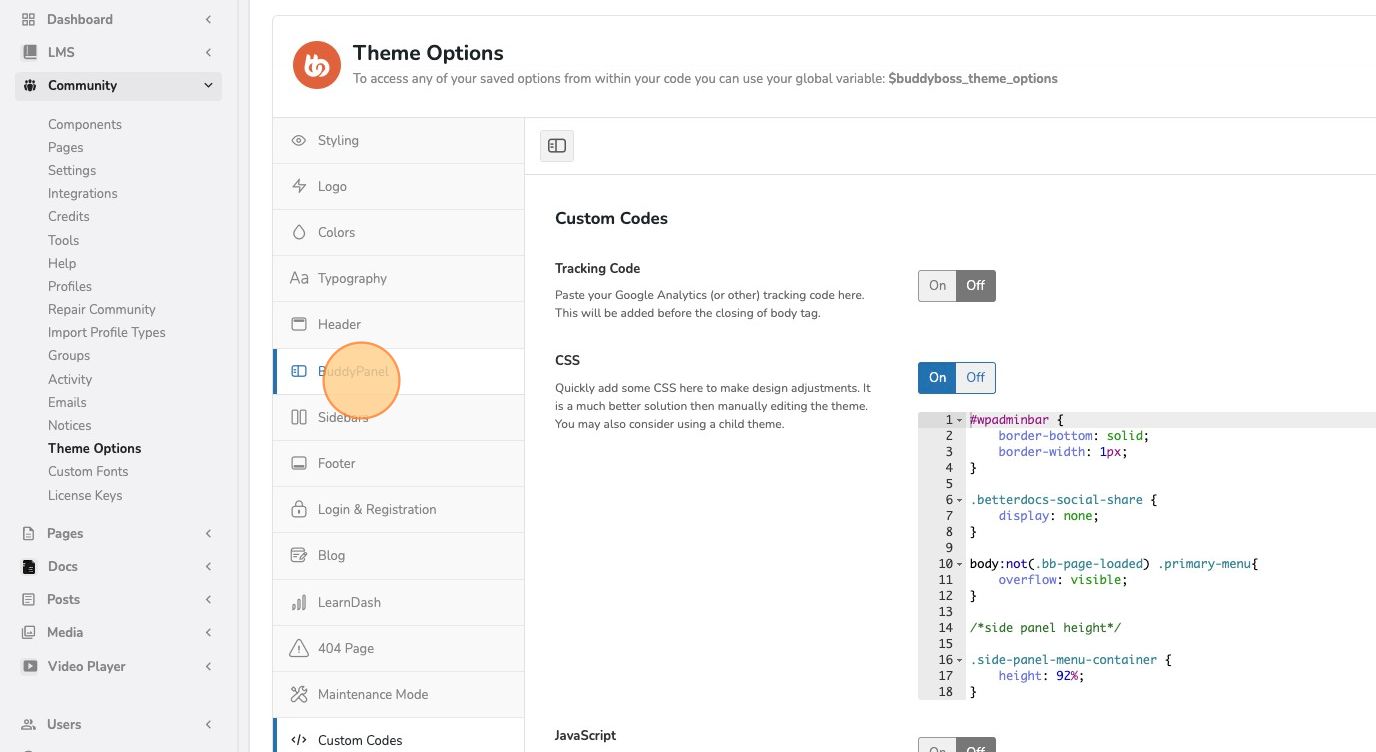Open the Notices submenu link
The height and width of the screenshot is (752, 1376).
[69, 425]
